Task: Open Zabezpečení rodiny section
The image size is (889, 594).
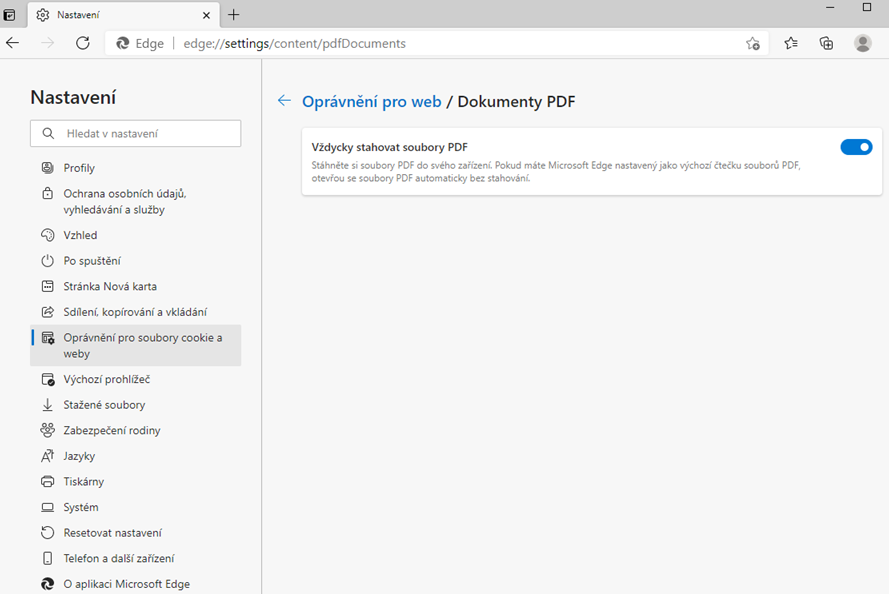Action: [x=136, y=430]
